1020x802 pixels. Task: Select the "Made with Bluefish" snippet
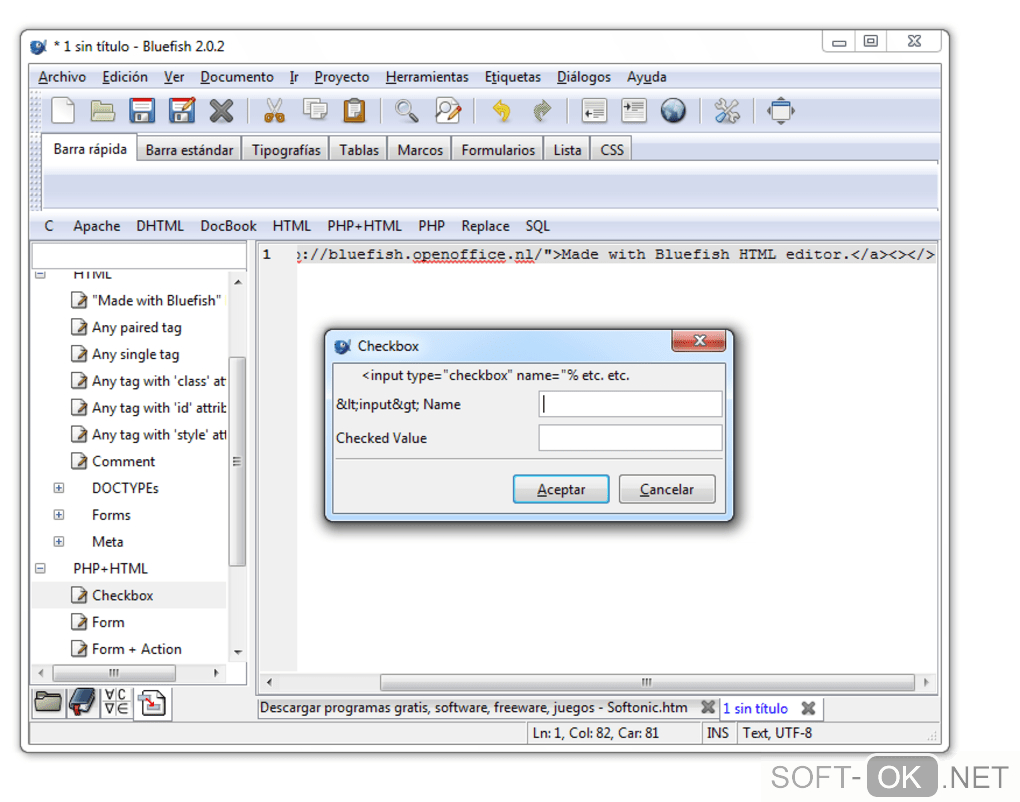[147, 301]
